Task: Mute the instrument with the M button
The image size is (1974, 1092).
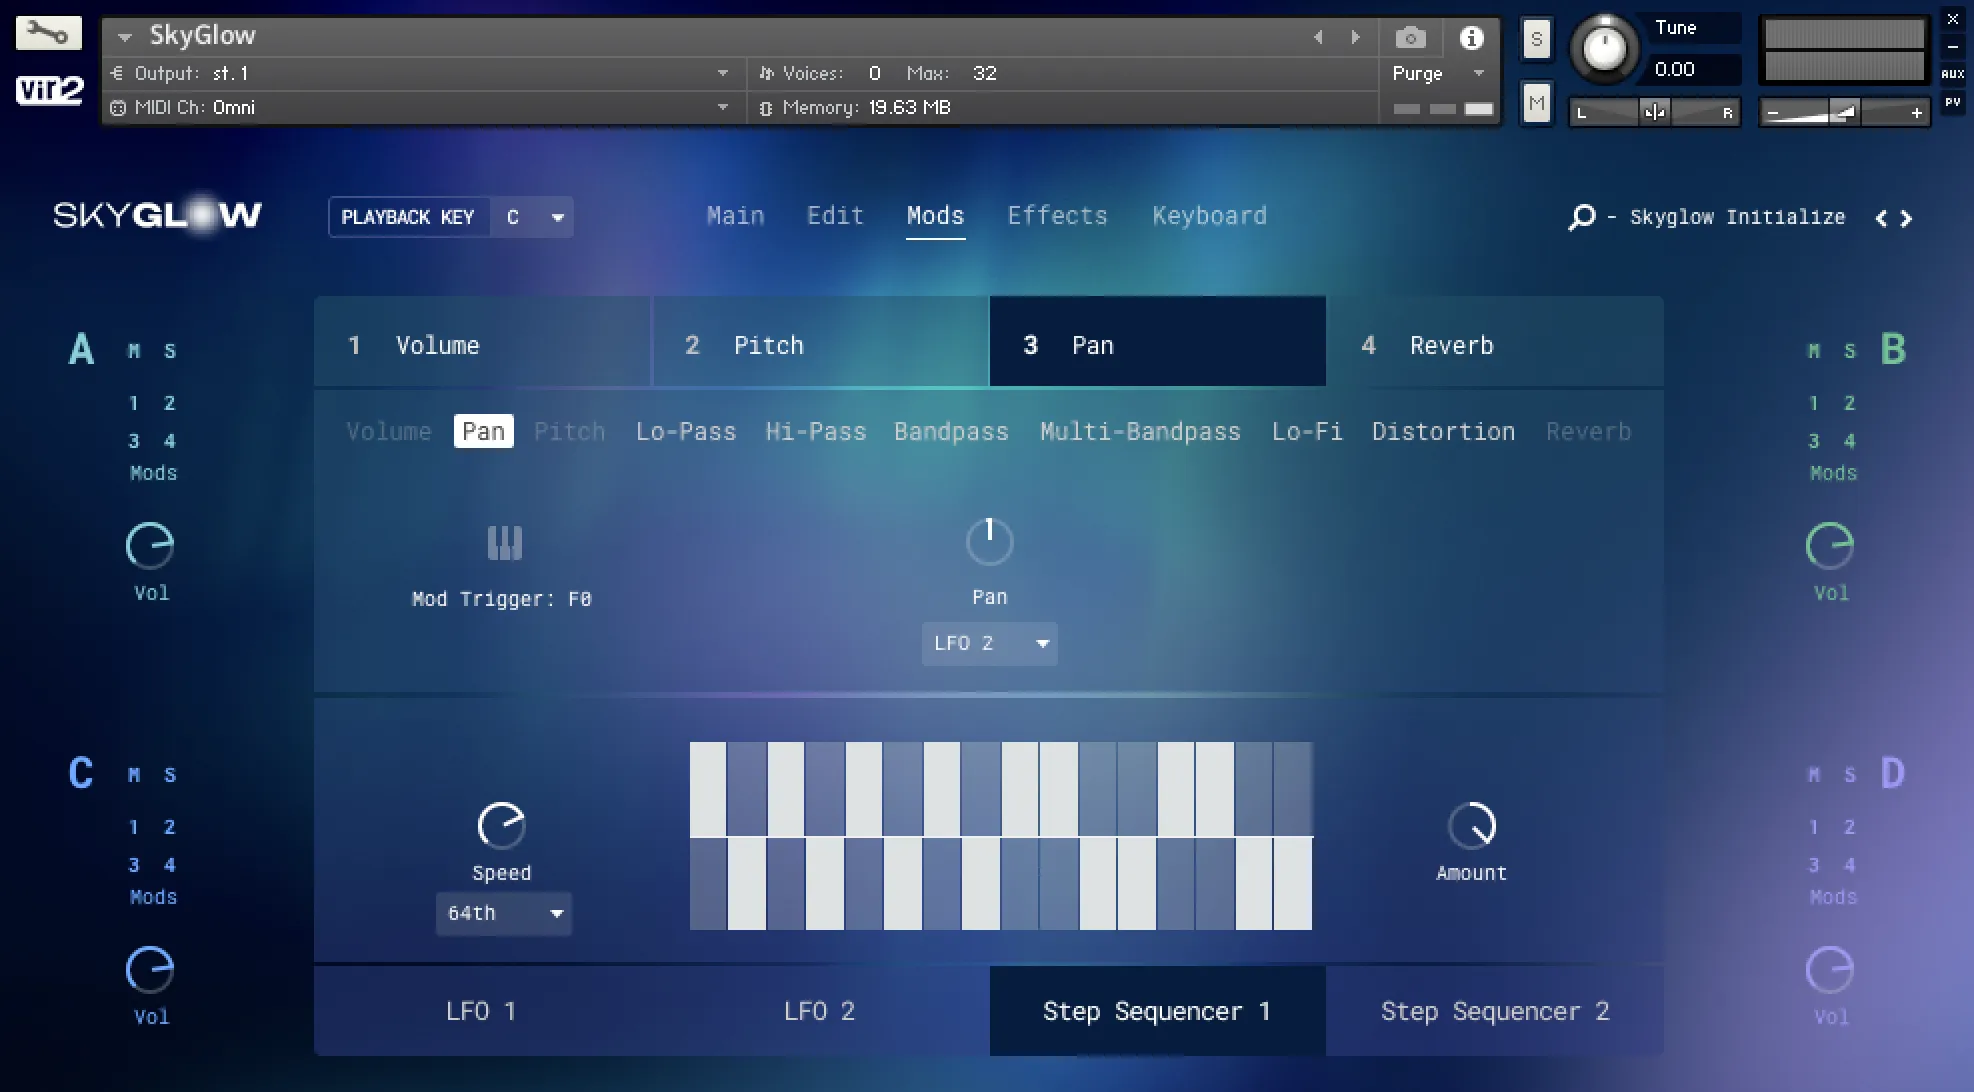Action: pyautogui.click(x=1535, y=101)
